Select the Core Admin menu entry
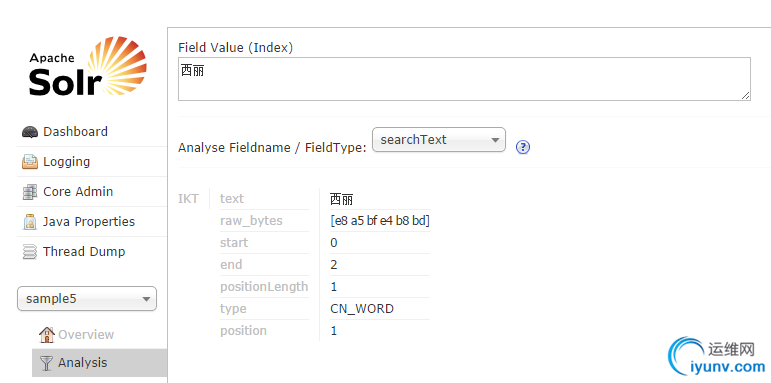This screenshot has height=383, width=771. [78, 192]
